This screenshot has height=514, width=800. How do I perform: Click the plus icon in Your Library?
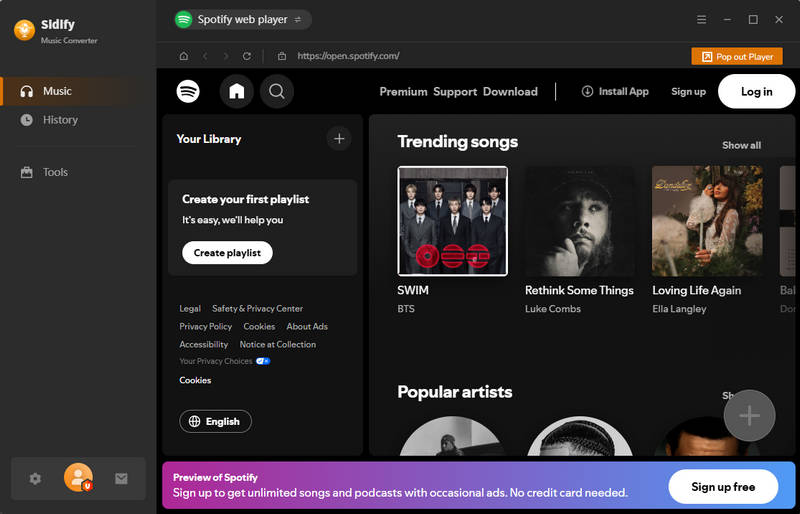(x=339, y=138)
